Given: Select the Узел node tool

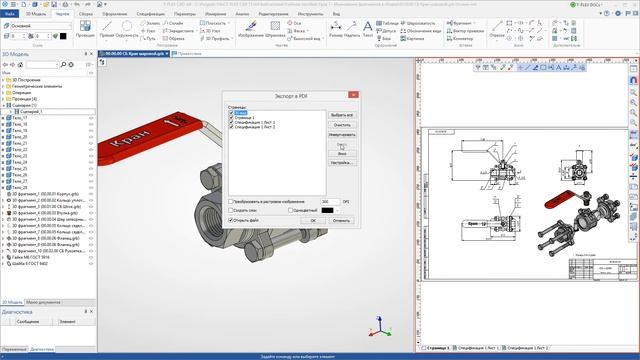Looking at the screenshot, I should coord(148,31).
